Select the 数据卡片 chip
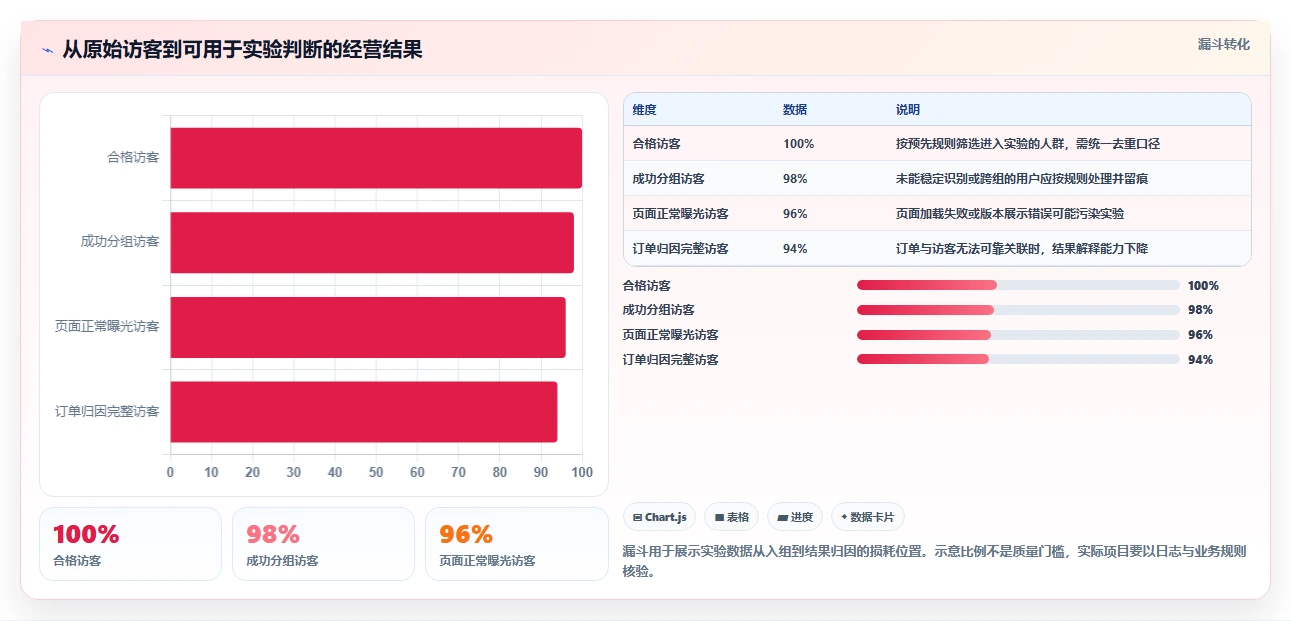The width and height of the screenshot is (1291, 621). [x=868, y=517]
